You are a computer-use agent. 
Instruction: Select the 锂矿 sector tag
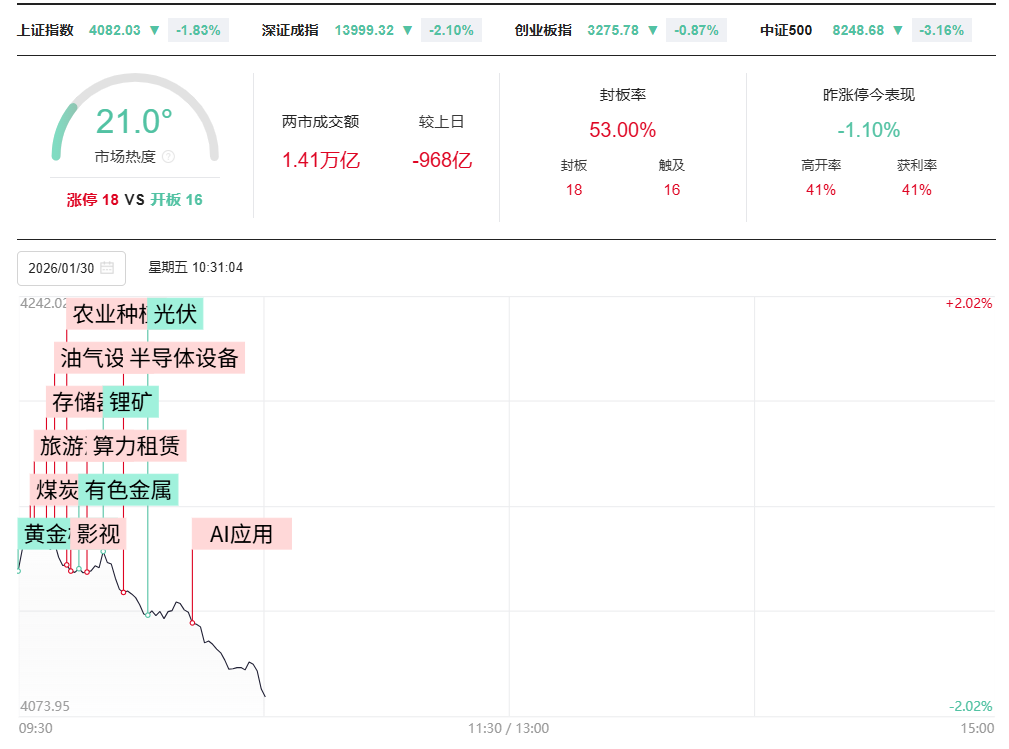132,402
